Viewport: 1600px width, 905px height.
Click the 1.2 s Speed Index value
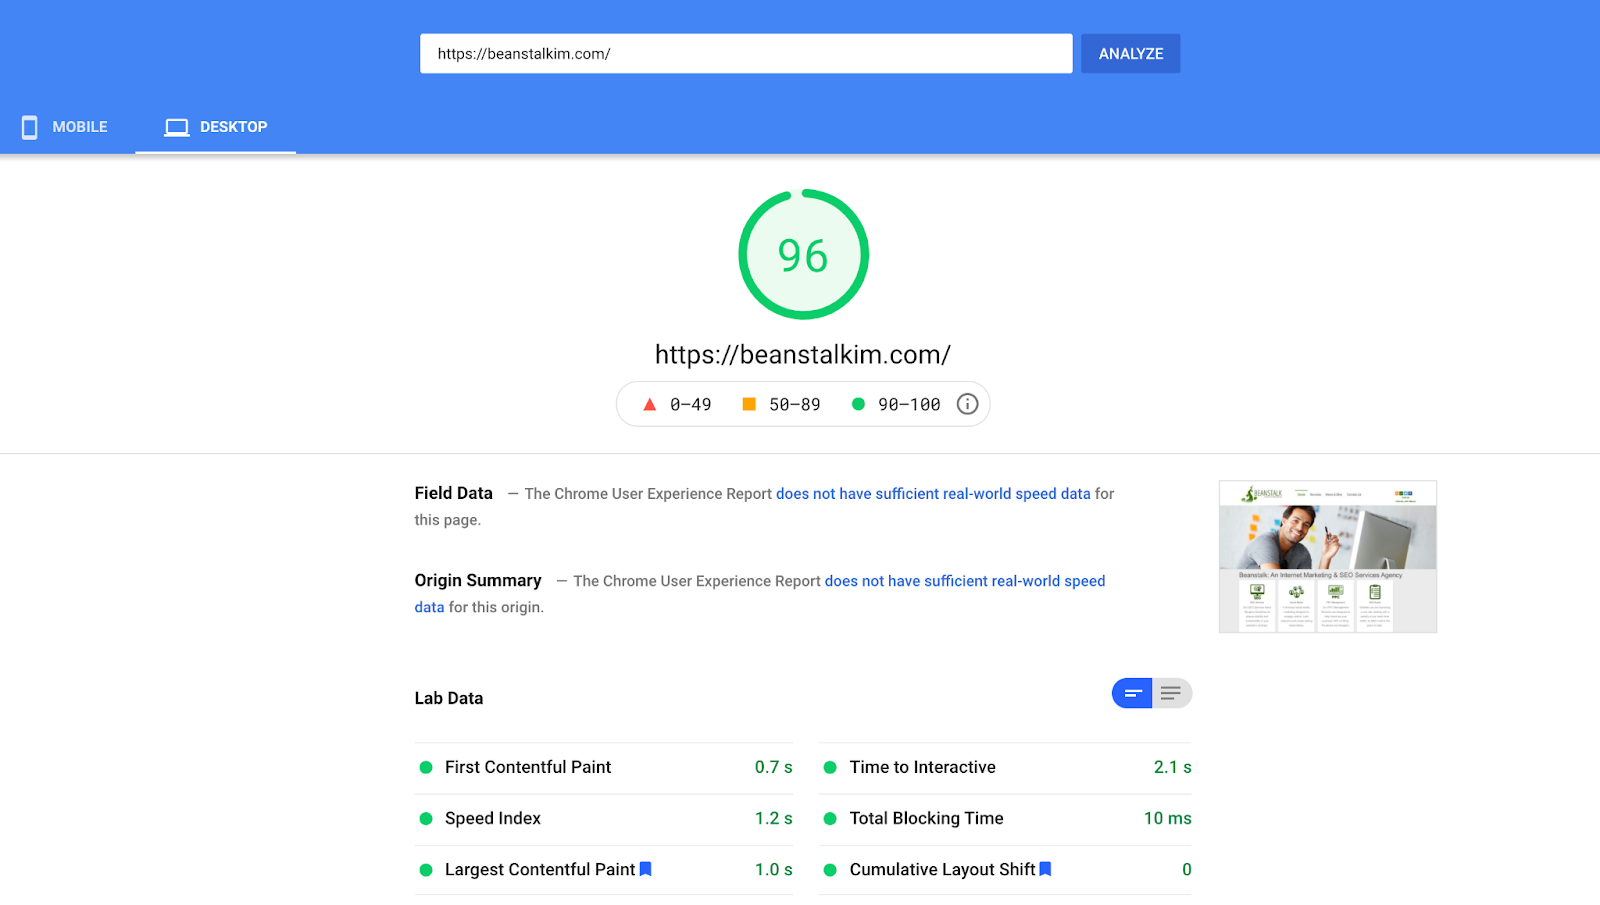coord(774,818)
